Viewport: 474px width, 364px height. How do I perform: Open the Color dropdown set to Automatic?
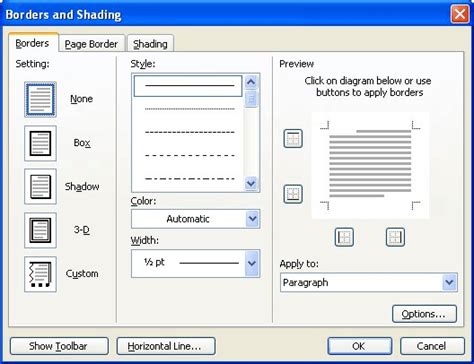pyautogui.click(x=196, y=219)
